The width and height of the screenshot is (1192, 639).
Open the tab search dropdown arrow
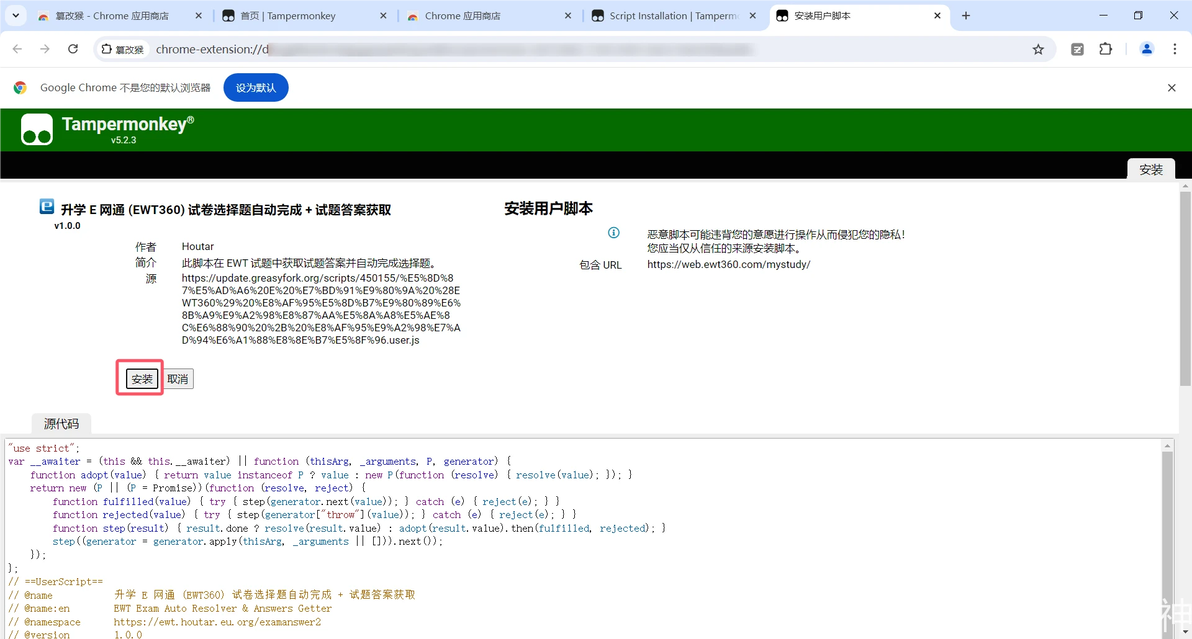coord(15,15)
